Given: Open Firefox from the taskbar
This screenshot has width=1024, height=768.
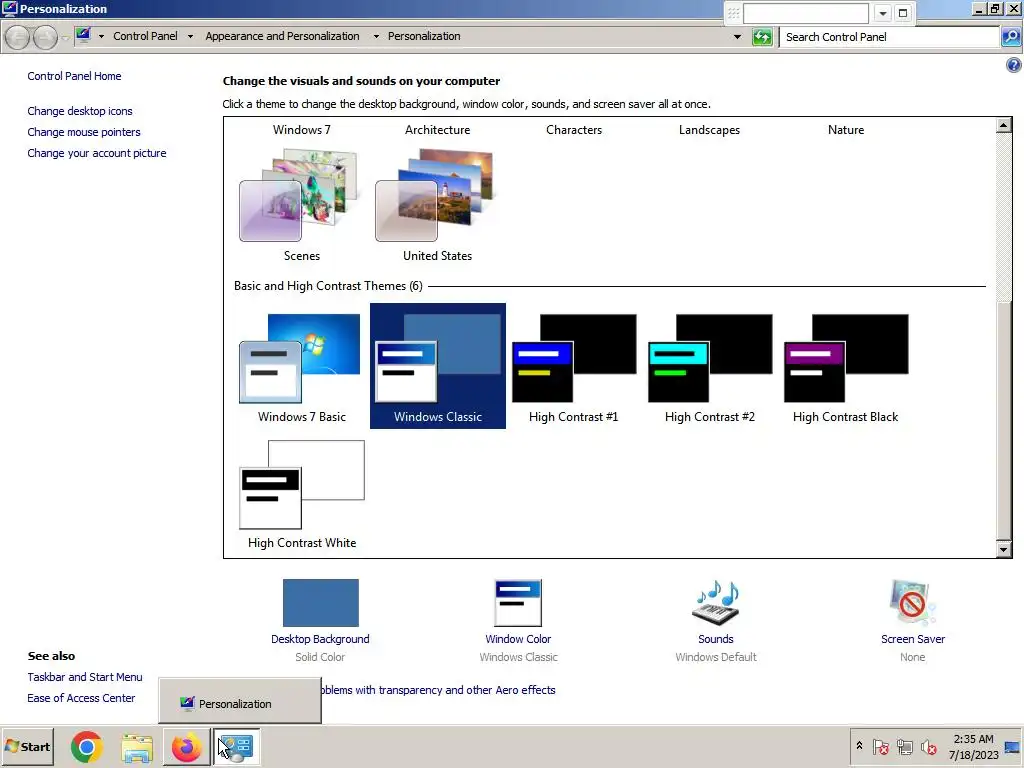Looking at the screenshot, I should 186,747.
